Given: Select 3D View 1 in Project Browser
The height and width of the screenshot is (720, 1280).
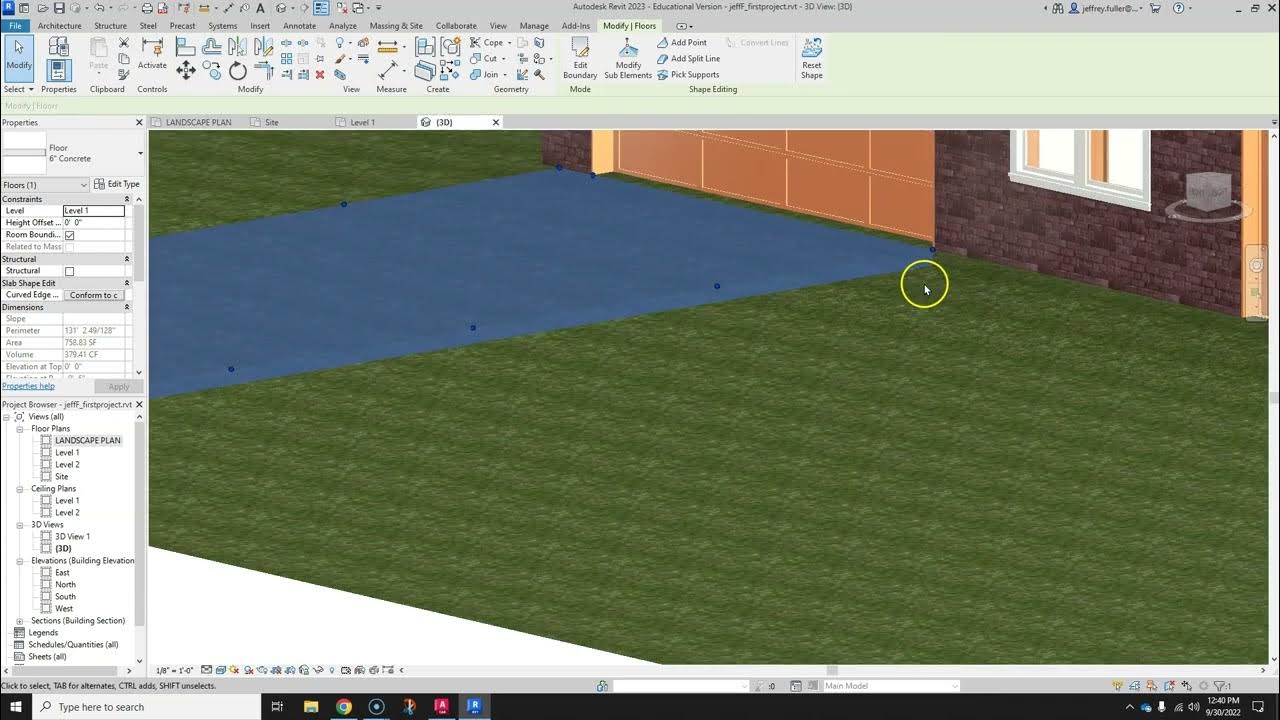Looking at the screenshot, I should [x=72, y=537].
